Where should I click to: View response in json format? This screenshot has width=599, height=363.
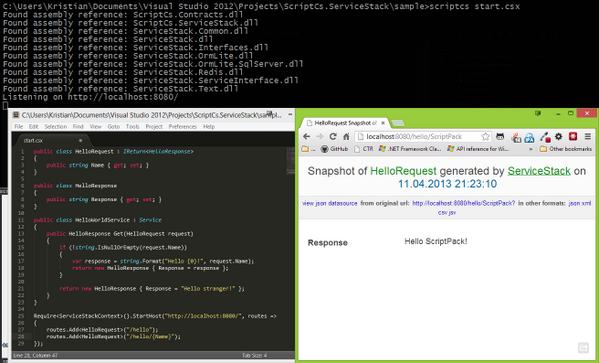574,203
